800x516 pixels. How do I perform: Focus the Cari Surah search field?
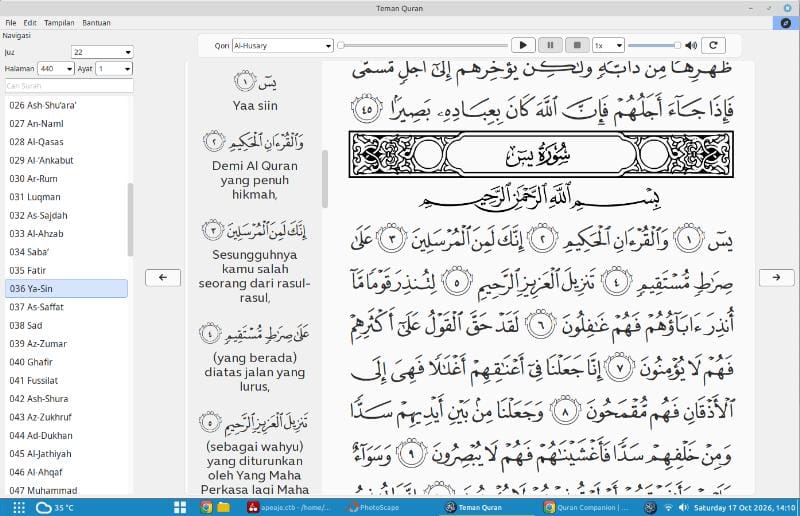69,86
